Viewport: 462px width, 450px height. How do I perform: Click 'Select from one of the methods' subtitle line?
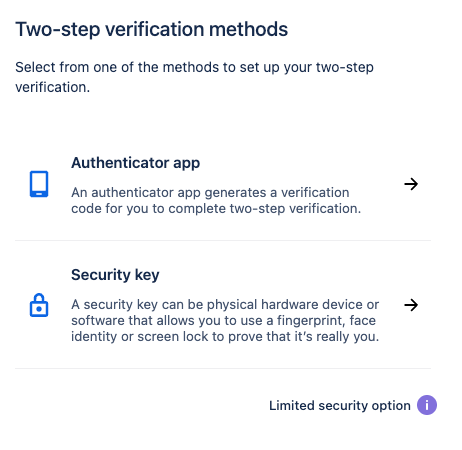[x=194, y=68]
